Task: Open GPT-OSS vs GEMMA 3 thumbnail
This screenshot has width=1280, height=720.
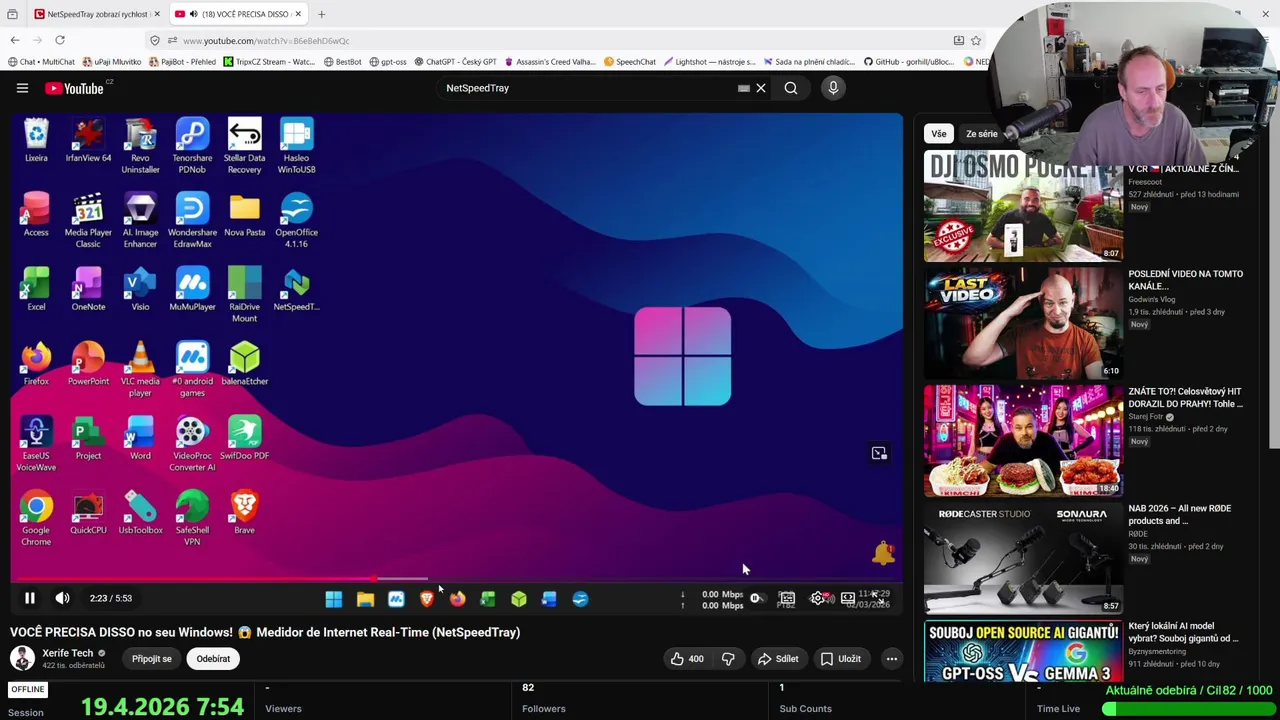Action: [x=1023, y=650]
